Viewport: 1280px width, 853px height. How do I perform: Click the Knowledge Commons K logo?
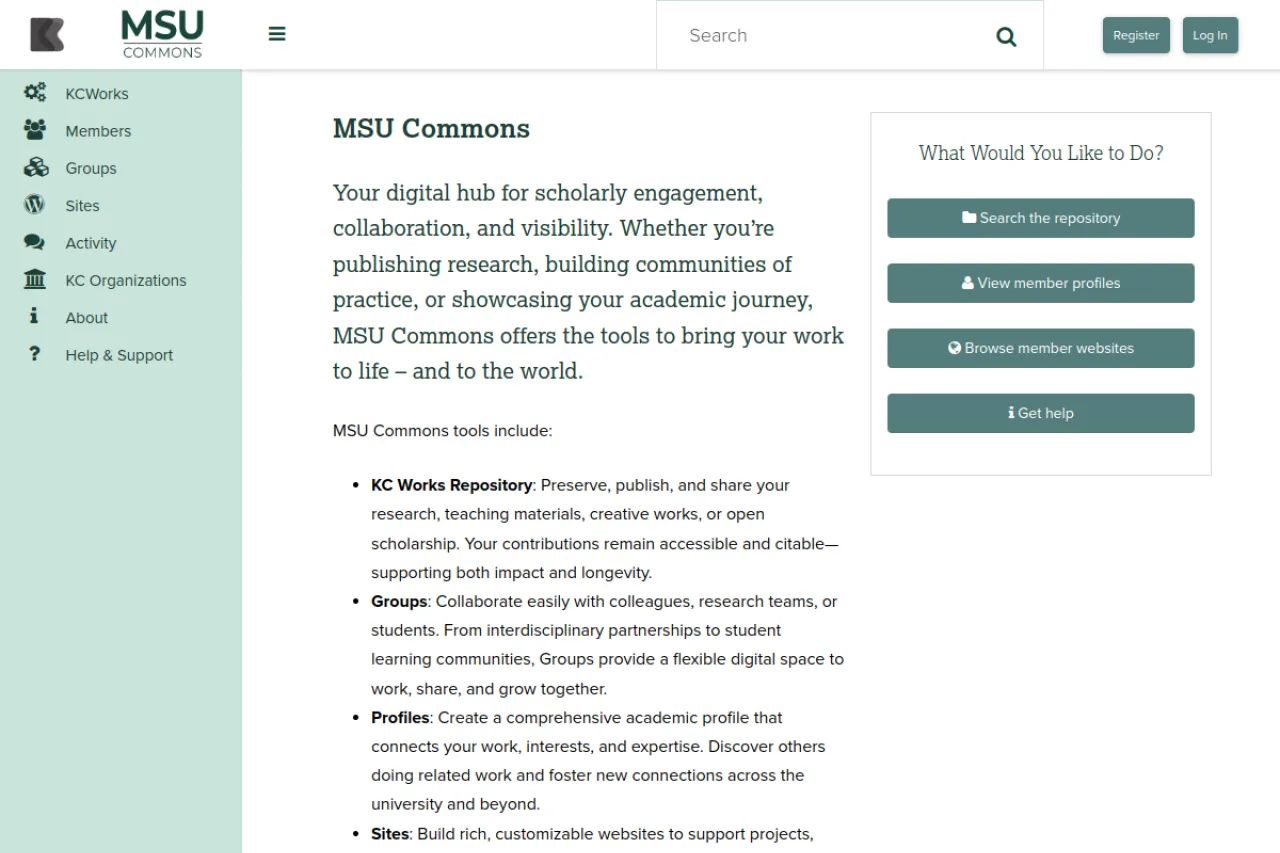47,35
